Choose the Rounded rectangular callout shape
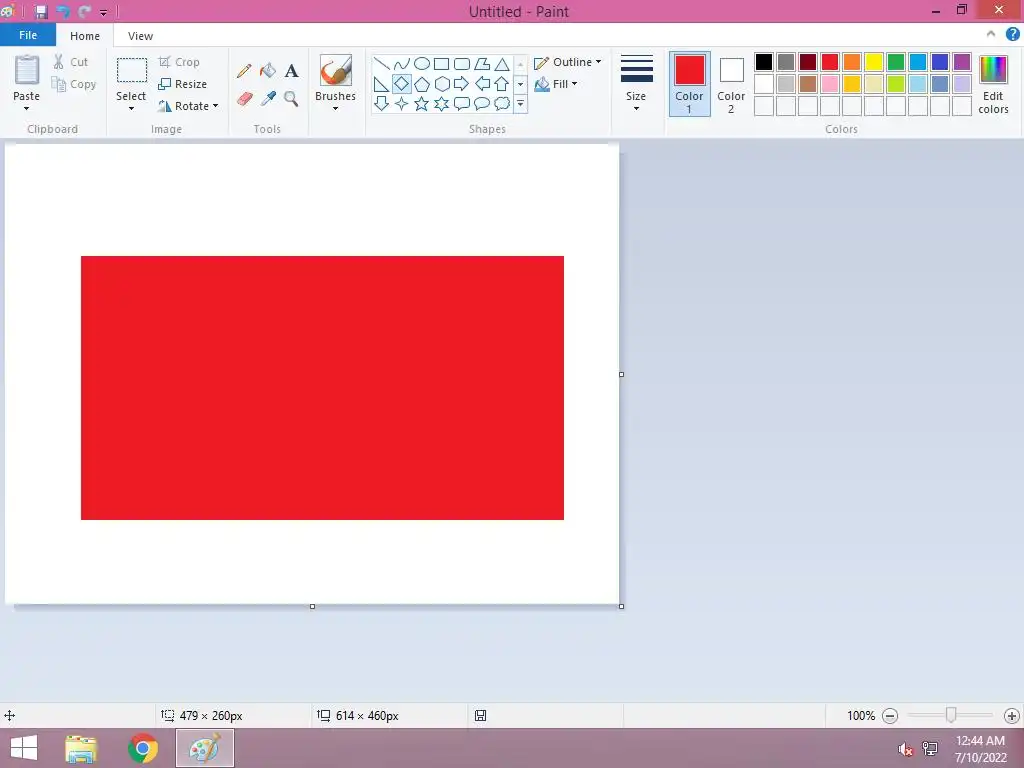The image size is (1024, 768). pyautogui.click(x=462, y=103)
